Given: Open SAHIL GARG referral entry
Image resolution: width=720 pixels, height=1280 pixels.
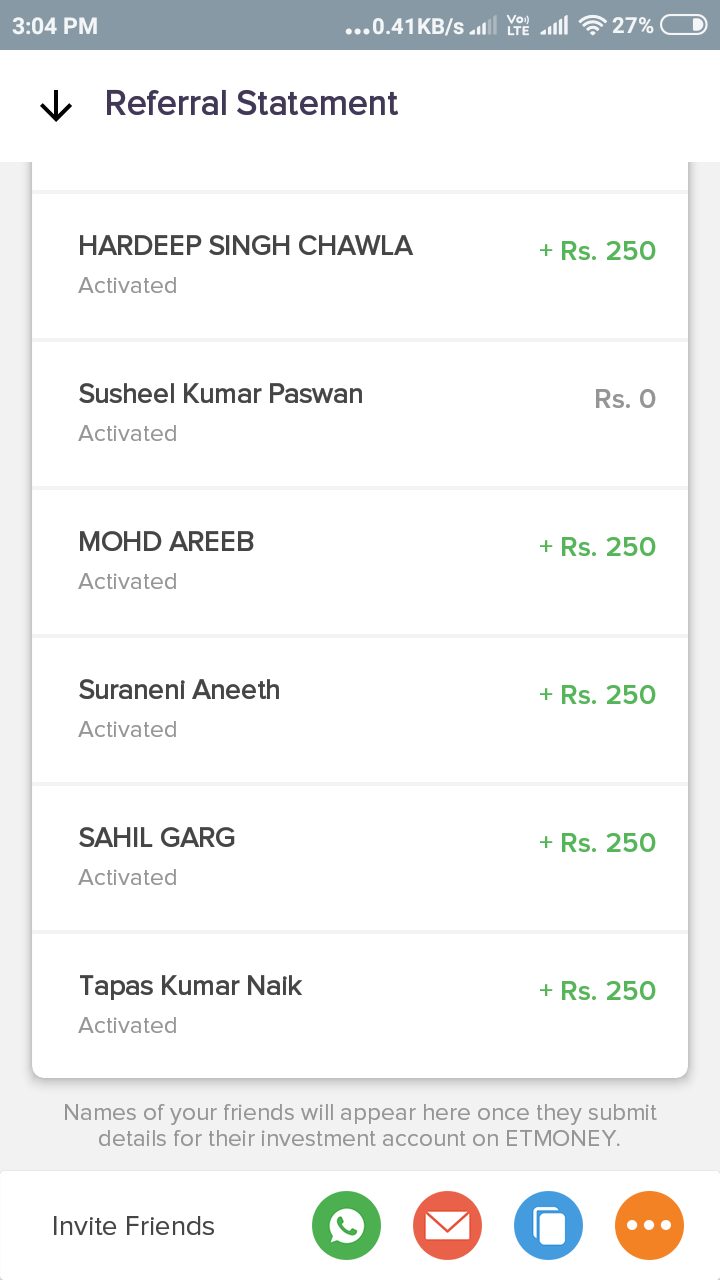Looking at the screenshot, I should pyautogui.click(x=360, y=857).
